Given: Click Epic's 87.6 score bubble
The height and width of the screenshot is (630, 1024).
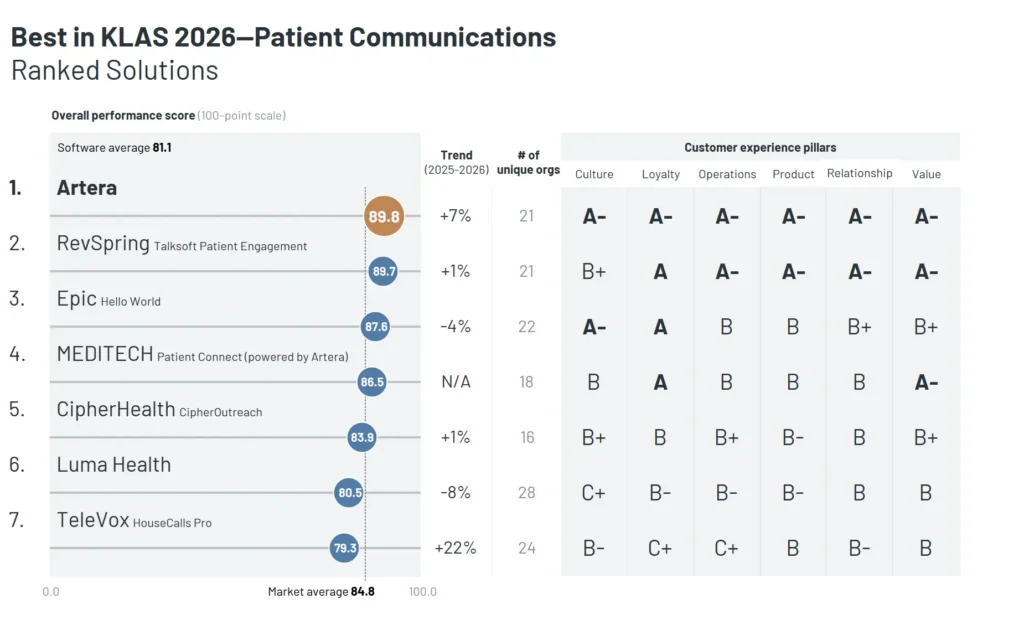Looking at the screenshot, I should coord(376,327).
